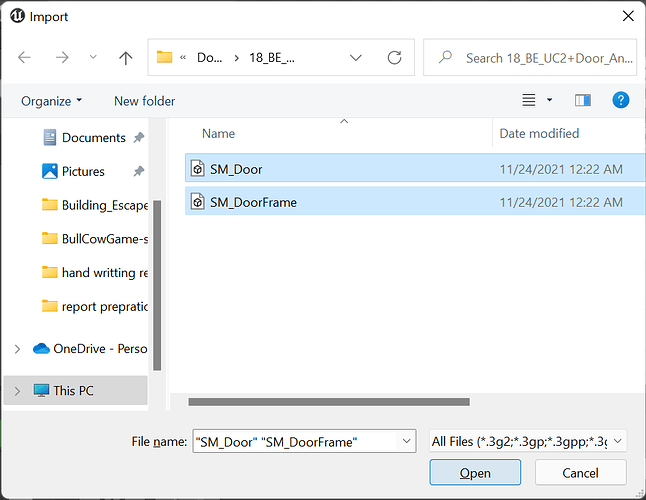Click the horizontal scrollbar in file list
Viewport: 646px width, 500px height.
point(329,402)
